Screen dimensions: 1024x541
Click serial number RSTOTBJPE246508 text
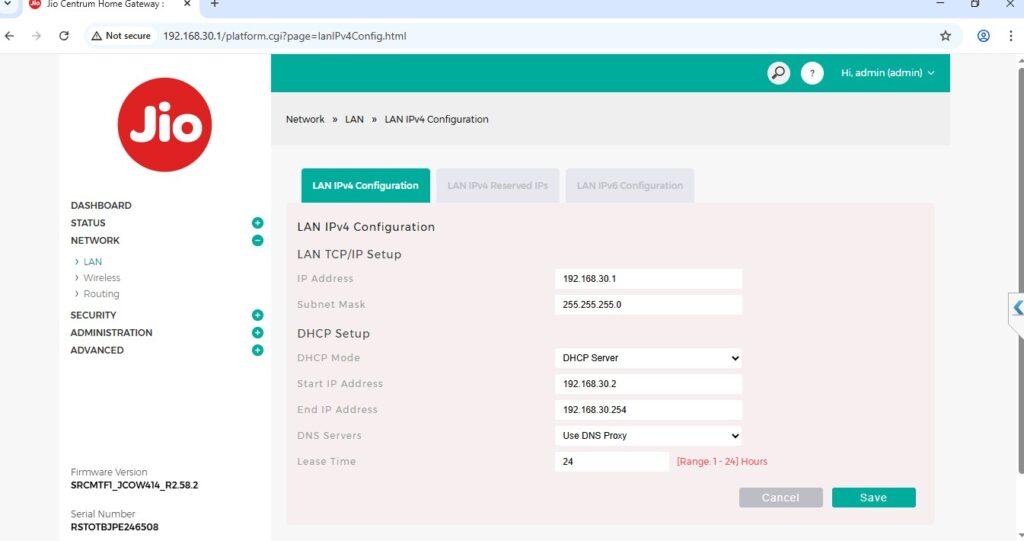114,527
